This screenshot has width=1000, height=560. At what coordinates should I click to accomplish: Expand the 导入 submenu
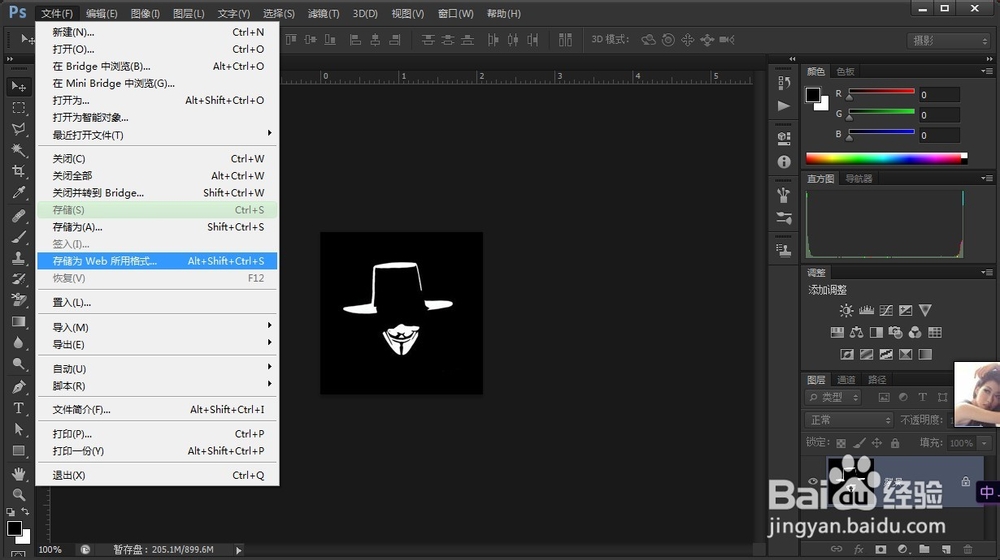point(157,327)
